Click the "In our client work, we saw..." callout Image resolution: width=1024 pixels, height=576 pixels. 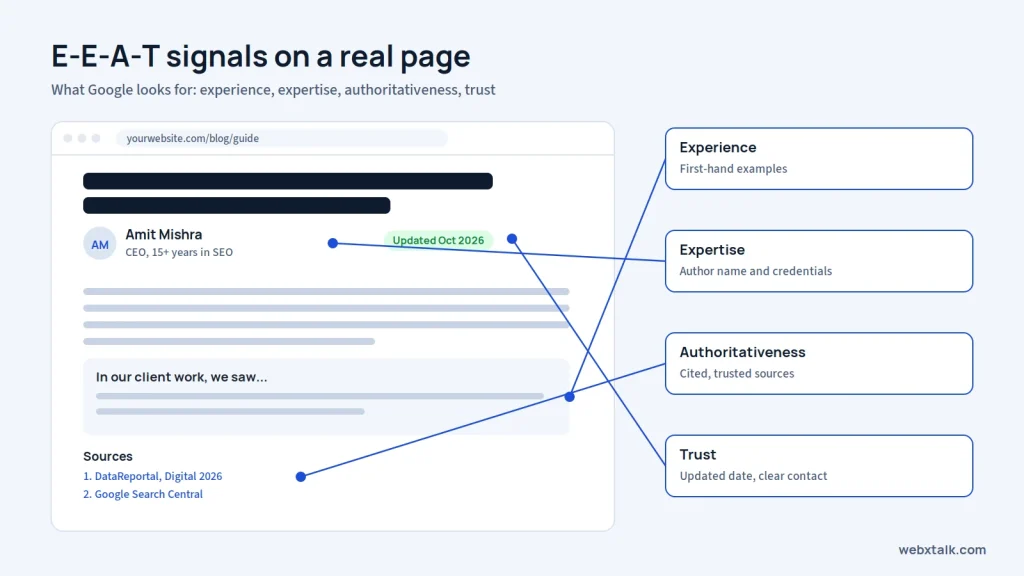coord(326,396)
